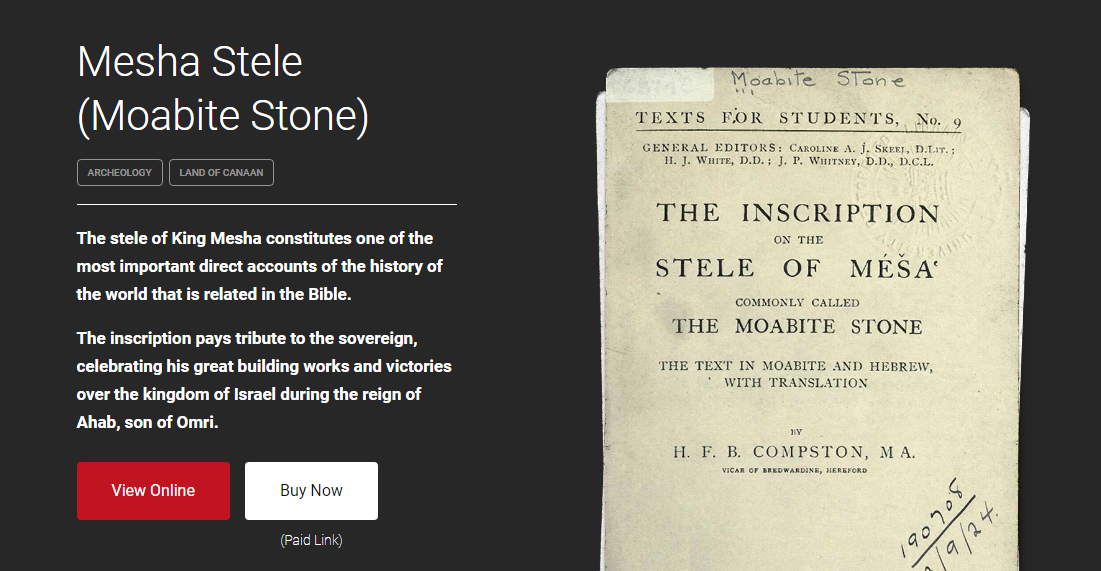Click the STELE OF MEŠA line on cover
The image size is (1101, 571).
click(x=795, y=268)
